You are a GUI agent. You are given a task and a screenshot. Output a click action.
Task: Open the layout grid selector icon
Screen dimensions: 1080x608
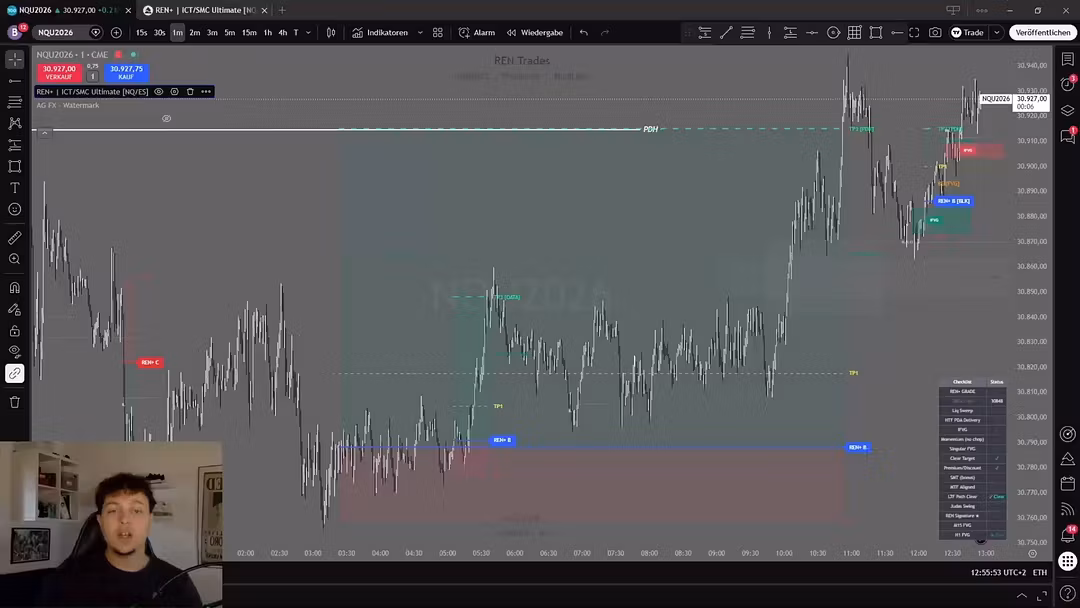[437, 32]
